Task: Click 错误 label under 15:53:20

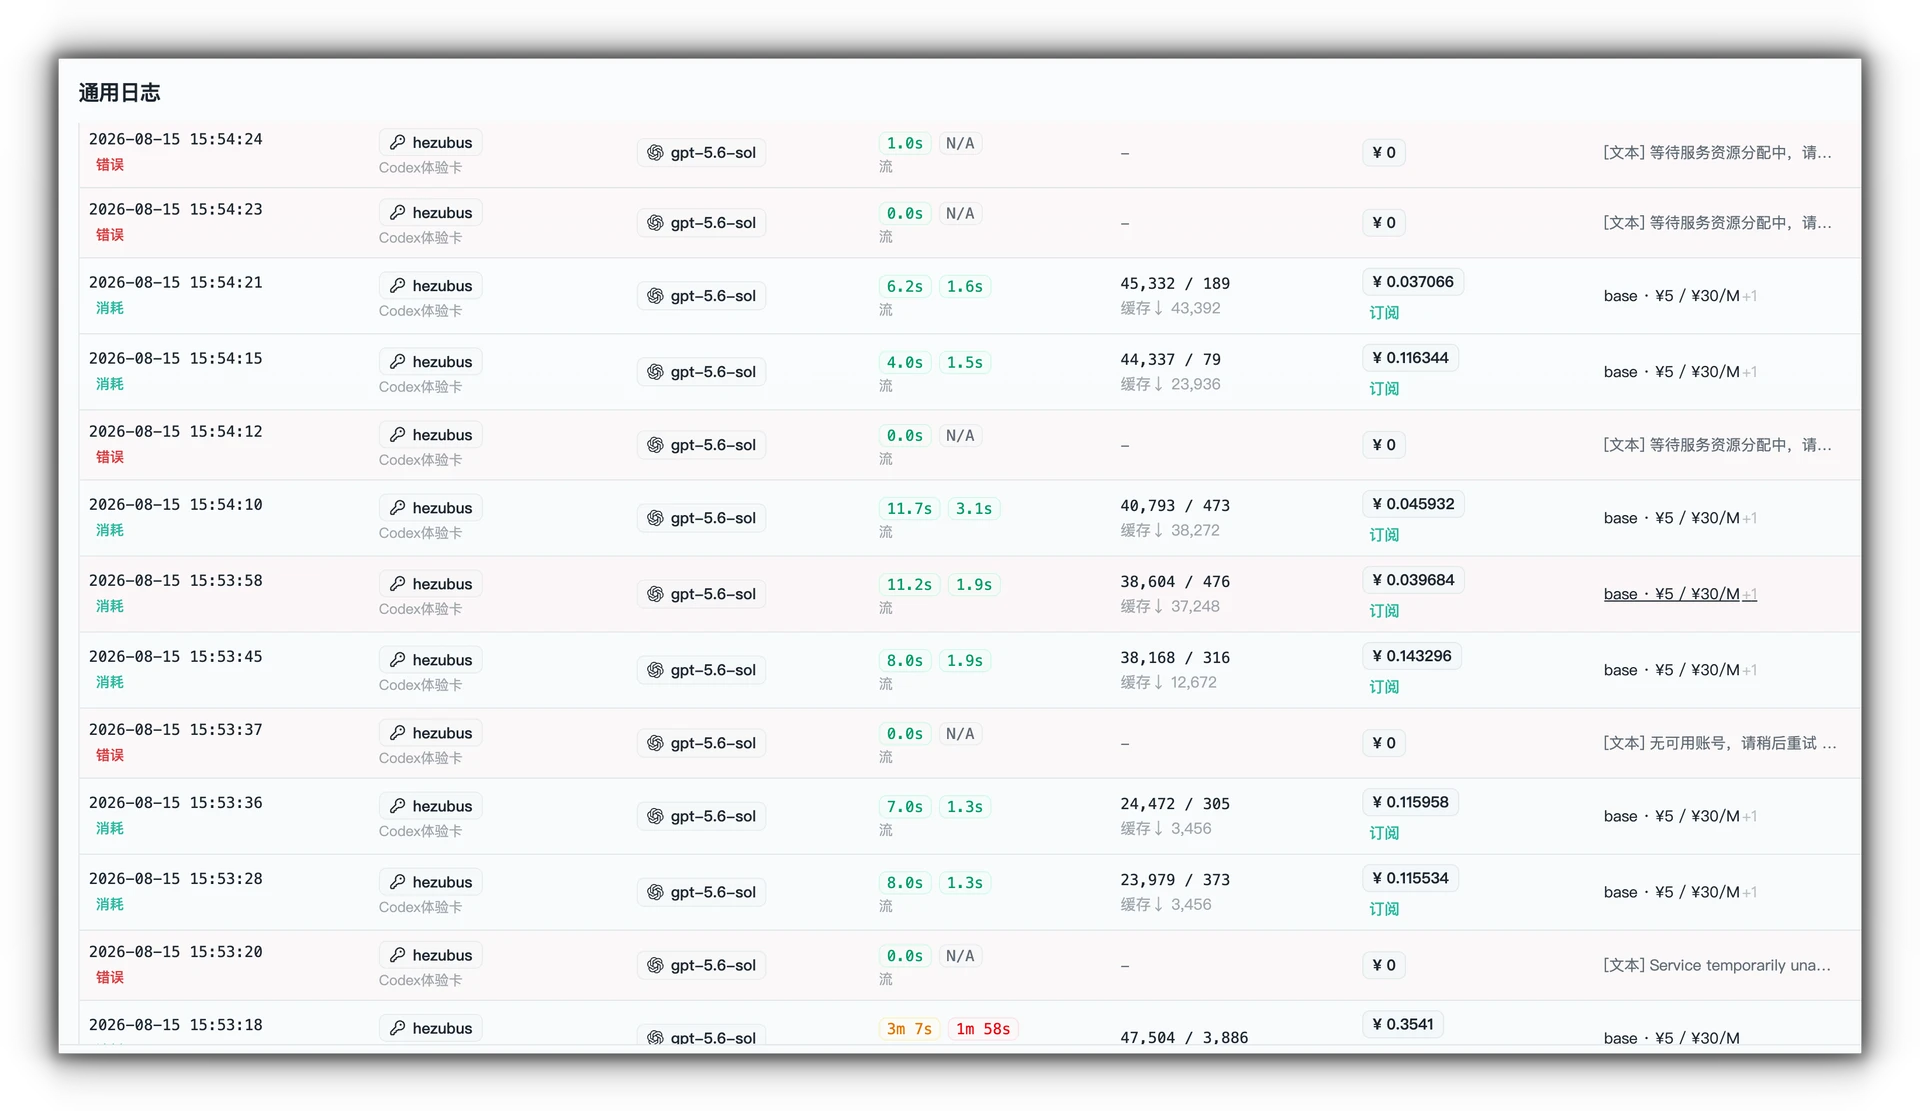Action: [110, 976]
